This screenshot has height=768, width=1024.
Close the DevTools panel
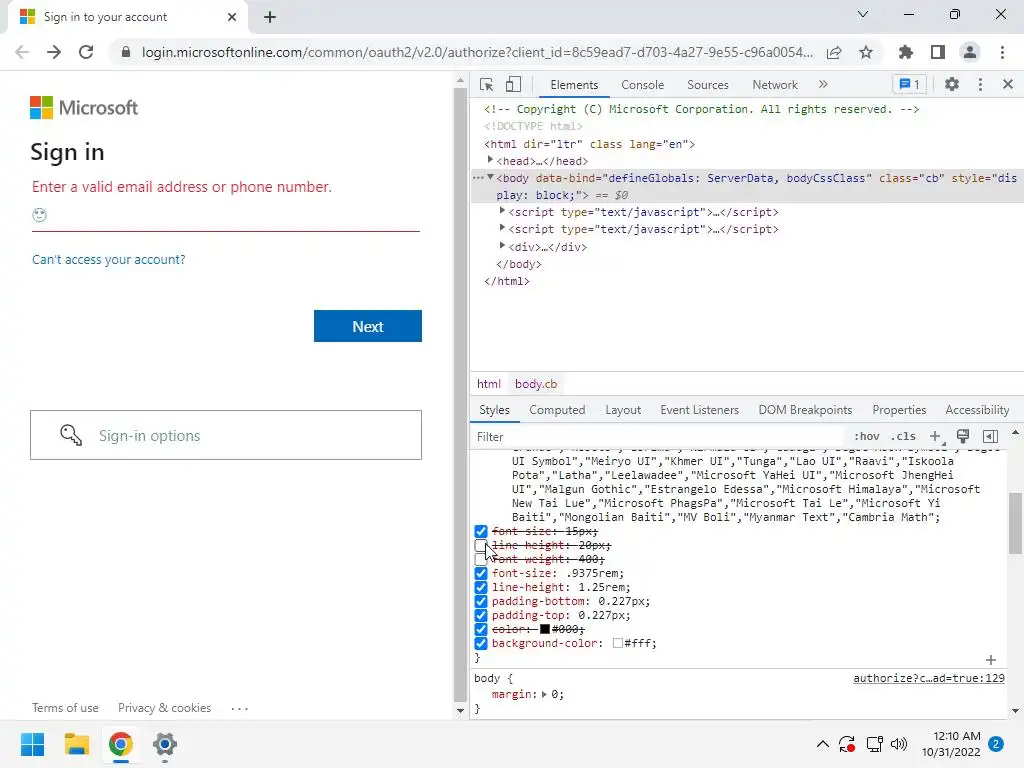click(x=1007, y=84)
